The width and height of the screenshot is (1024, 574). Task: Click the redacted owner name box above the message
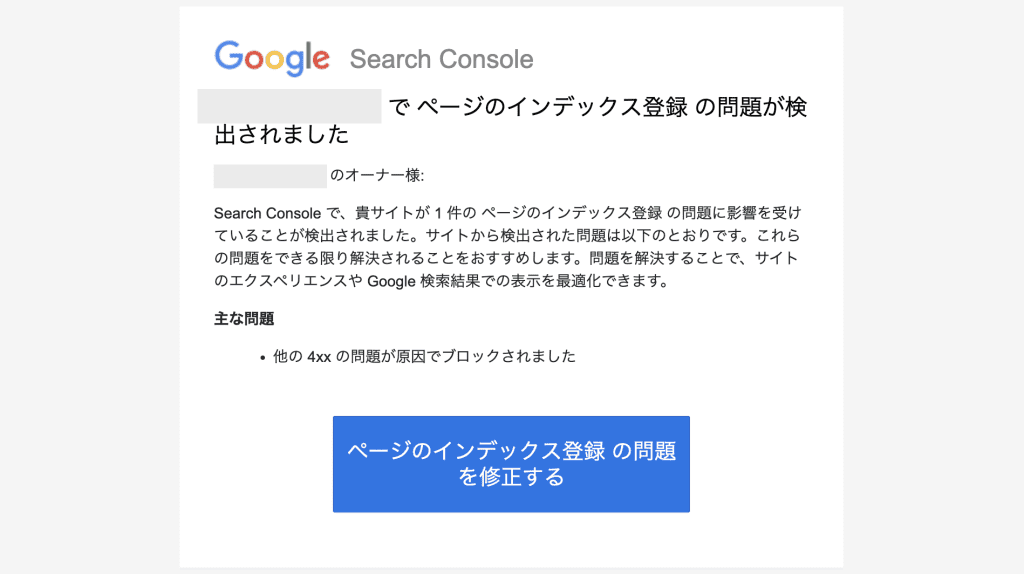click(x=270, y=176)
